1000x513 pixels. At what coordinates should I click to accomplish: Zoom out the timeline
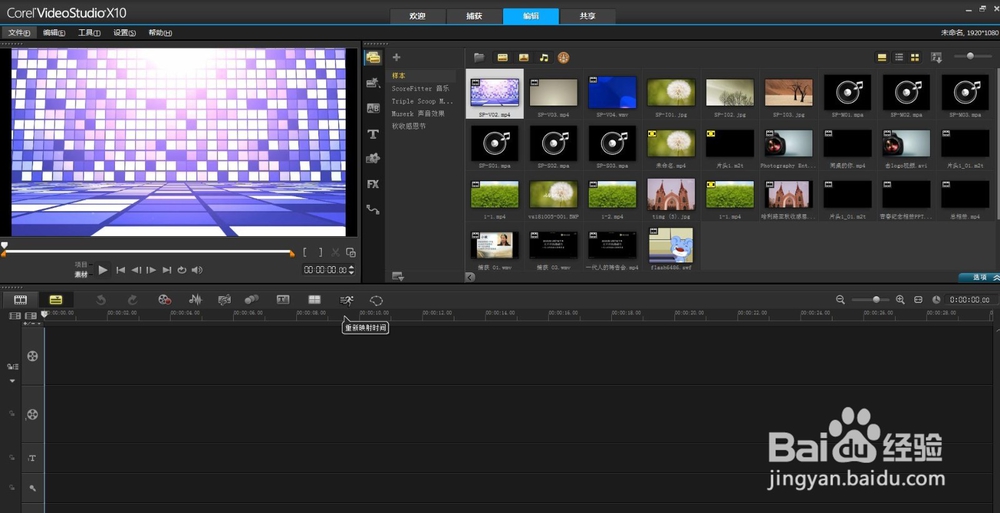841,299
